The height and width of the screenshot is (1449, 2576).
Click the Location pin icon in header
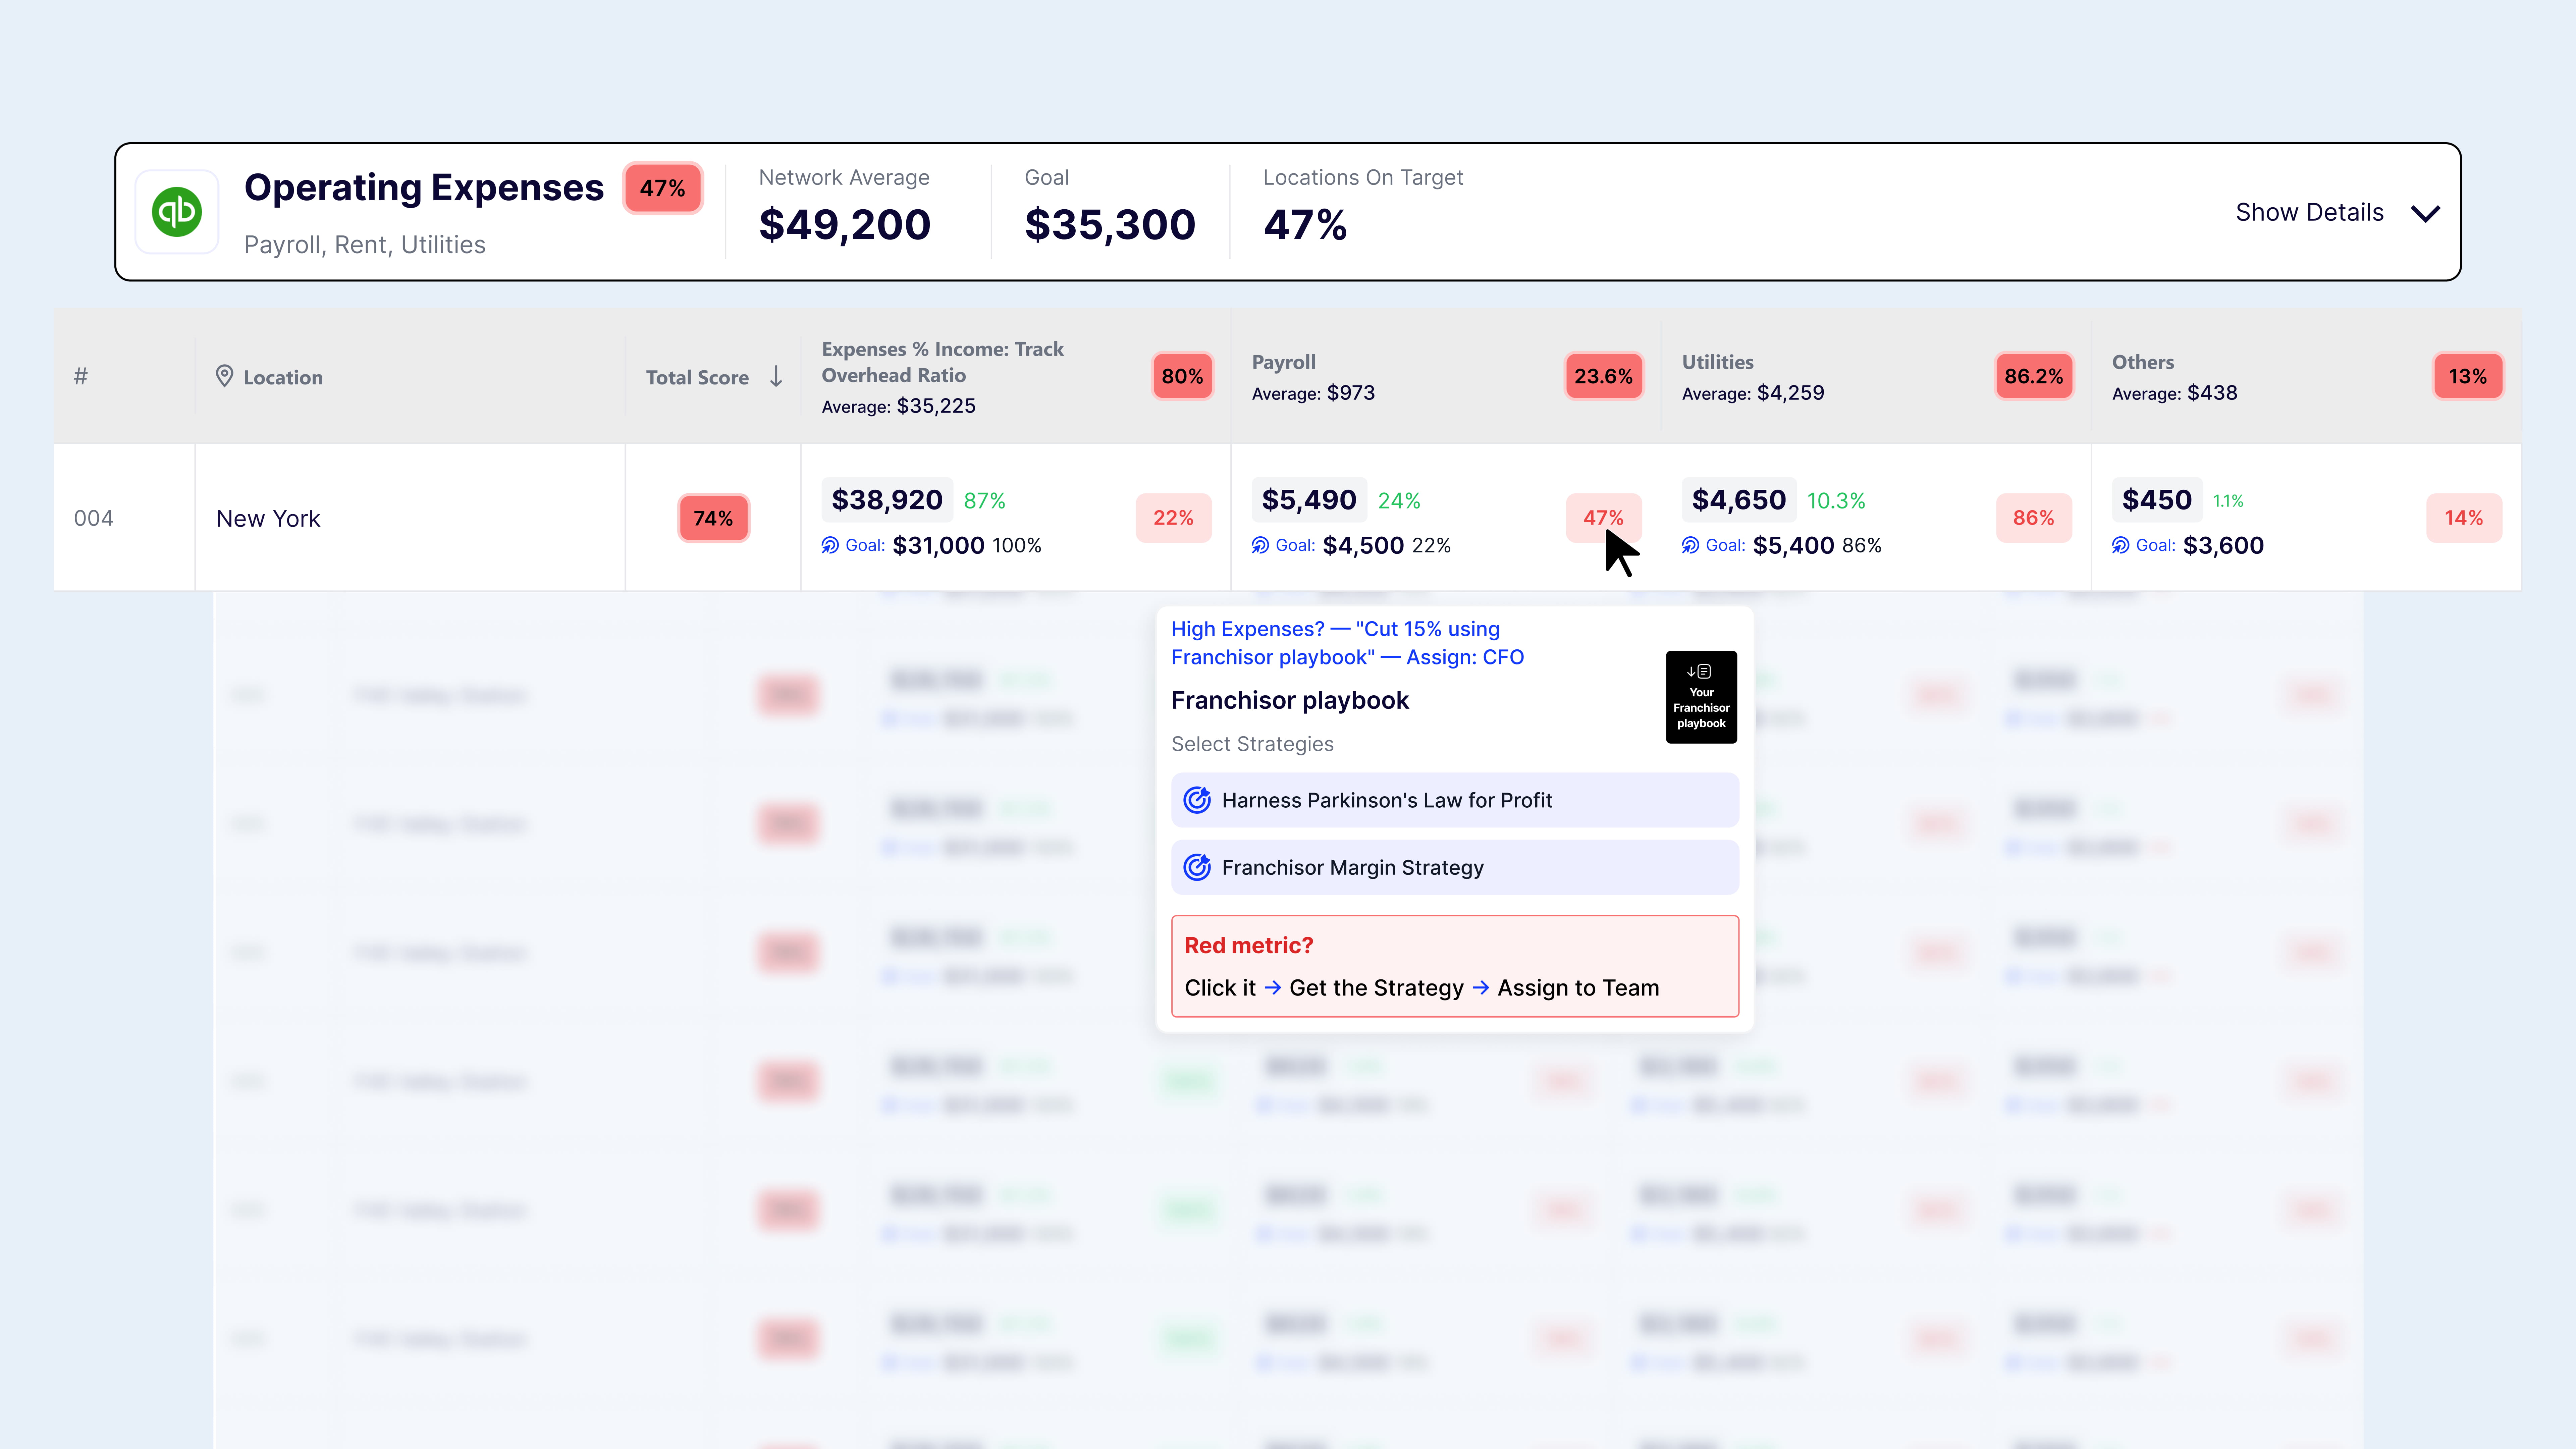225,376
